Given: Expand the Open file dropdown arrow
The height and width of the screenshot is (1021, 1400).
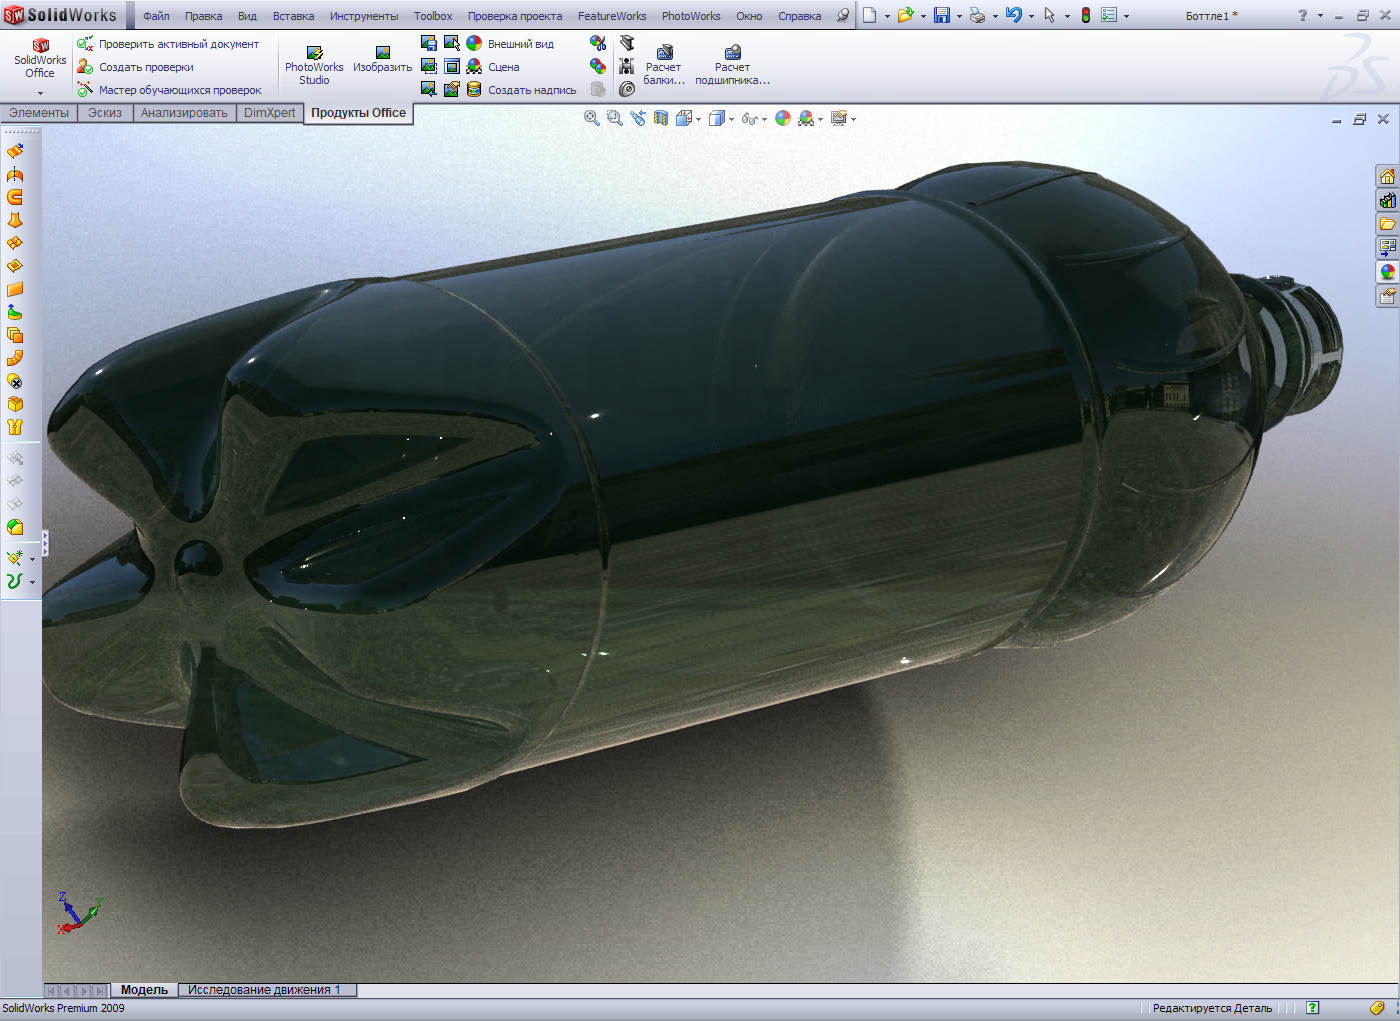Looking at the screenshot, I should tap(923, 16).
